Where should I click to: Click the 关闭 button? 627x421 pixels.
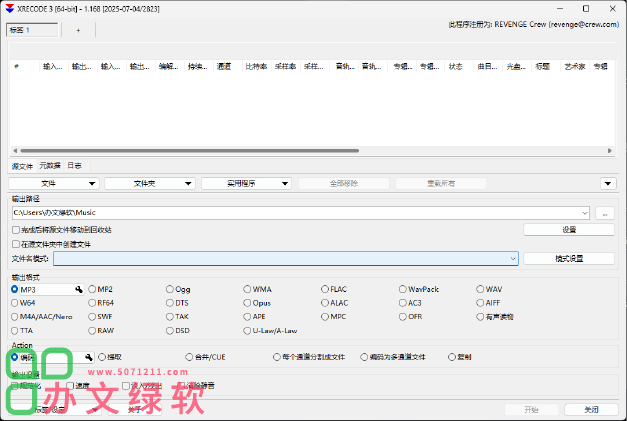[591, 409]
